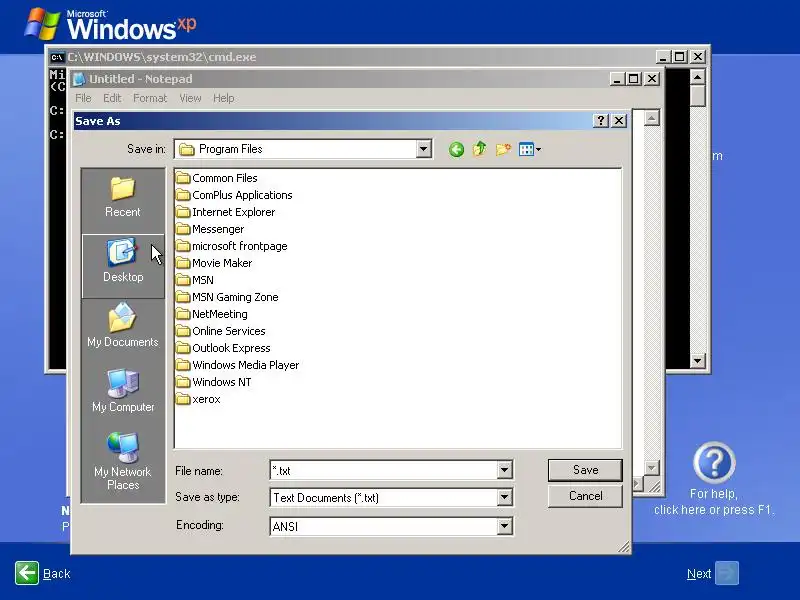Click Back in Windows XP setup

pyautogui.click(x=42, y=573)
